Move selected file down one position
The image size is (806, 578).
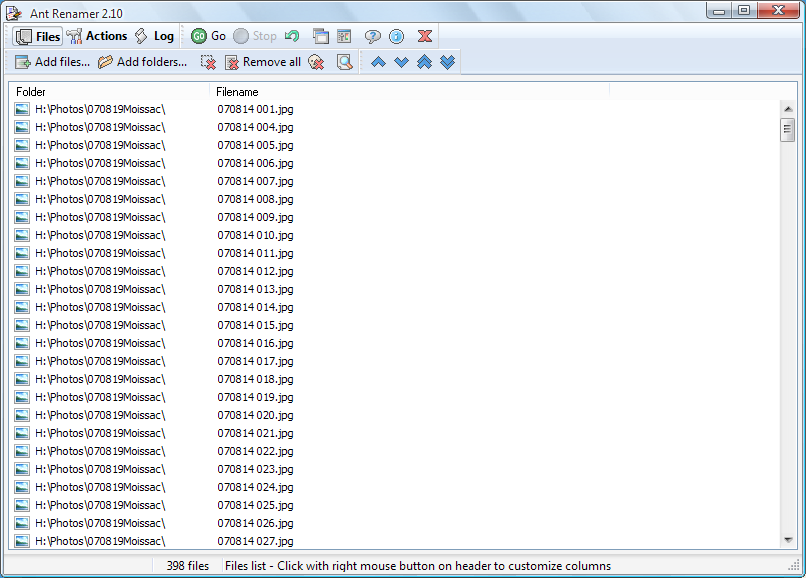tap(401, 62)
